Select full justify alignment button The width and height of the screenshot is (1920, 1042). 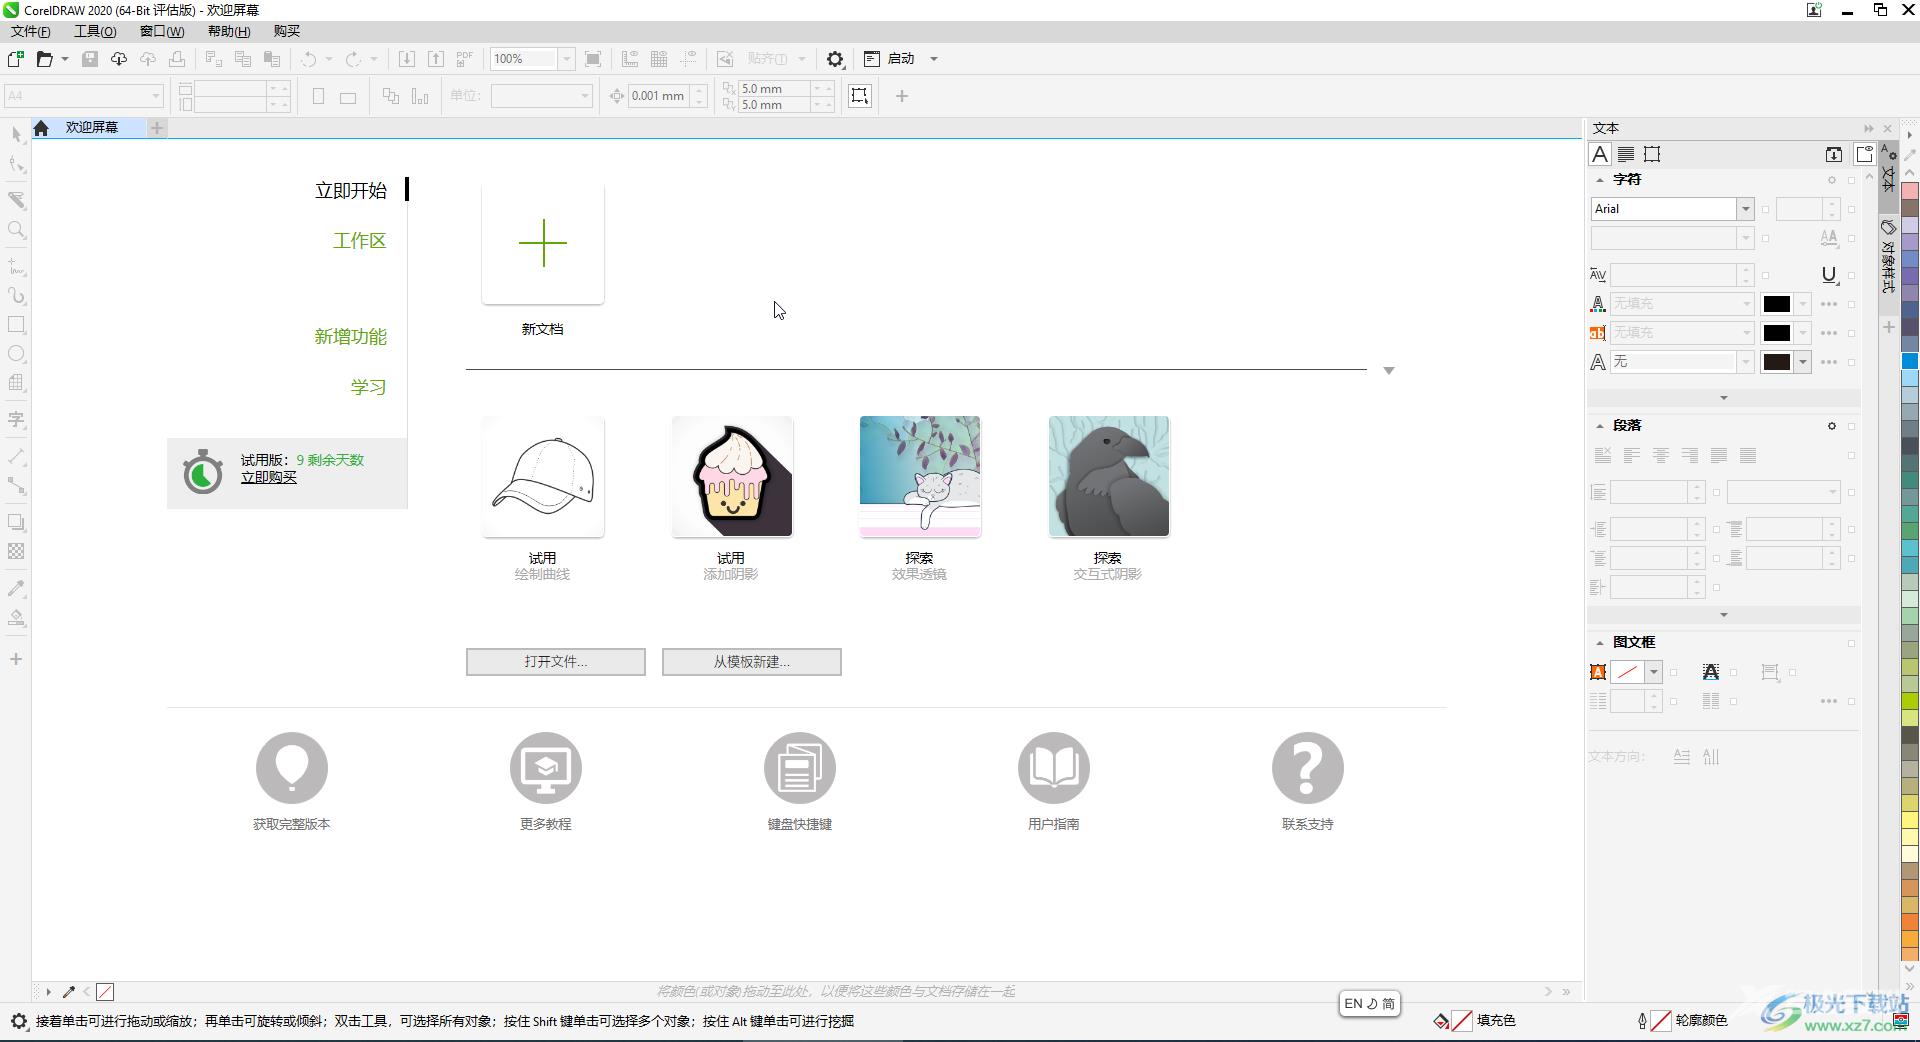(x=1719, y=456)
